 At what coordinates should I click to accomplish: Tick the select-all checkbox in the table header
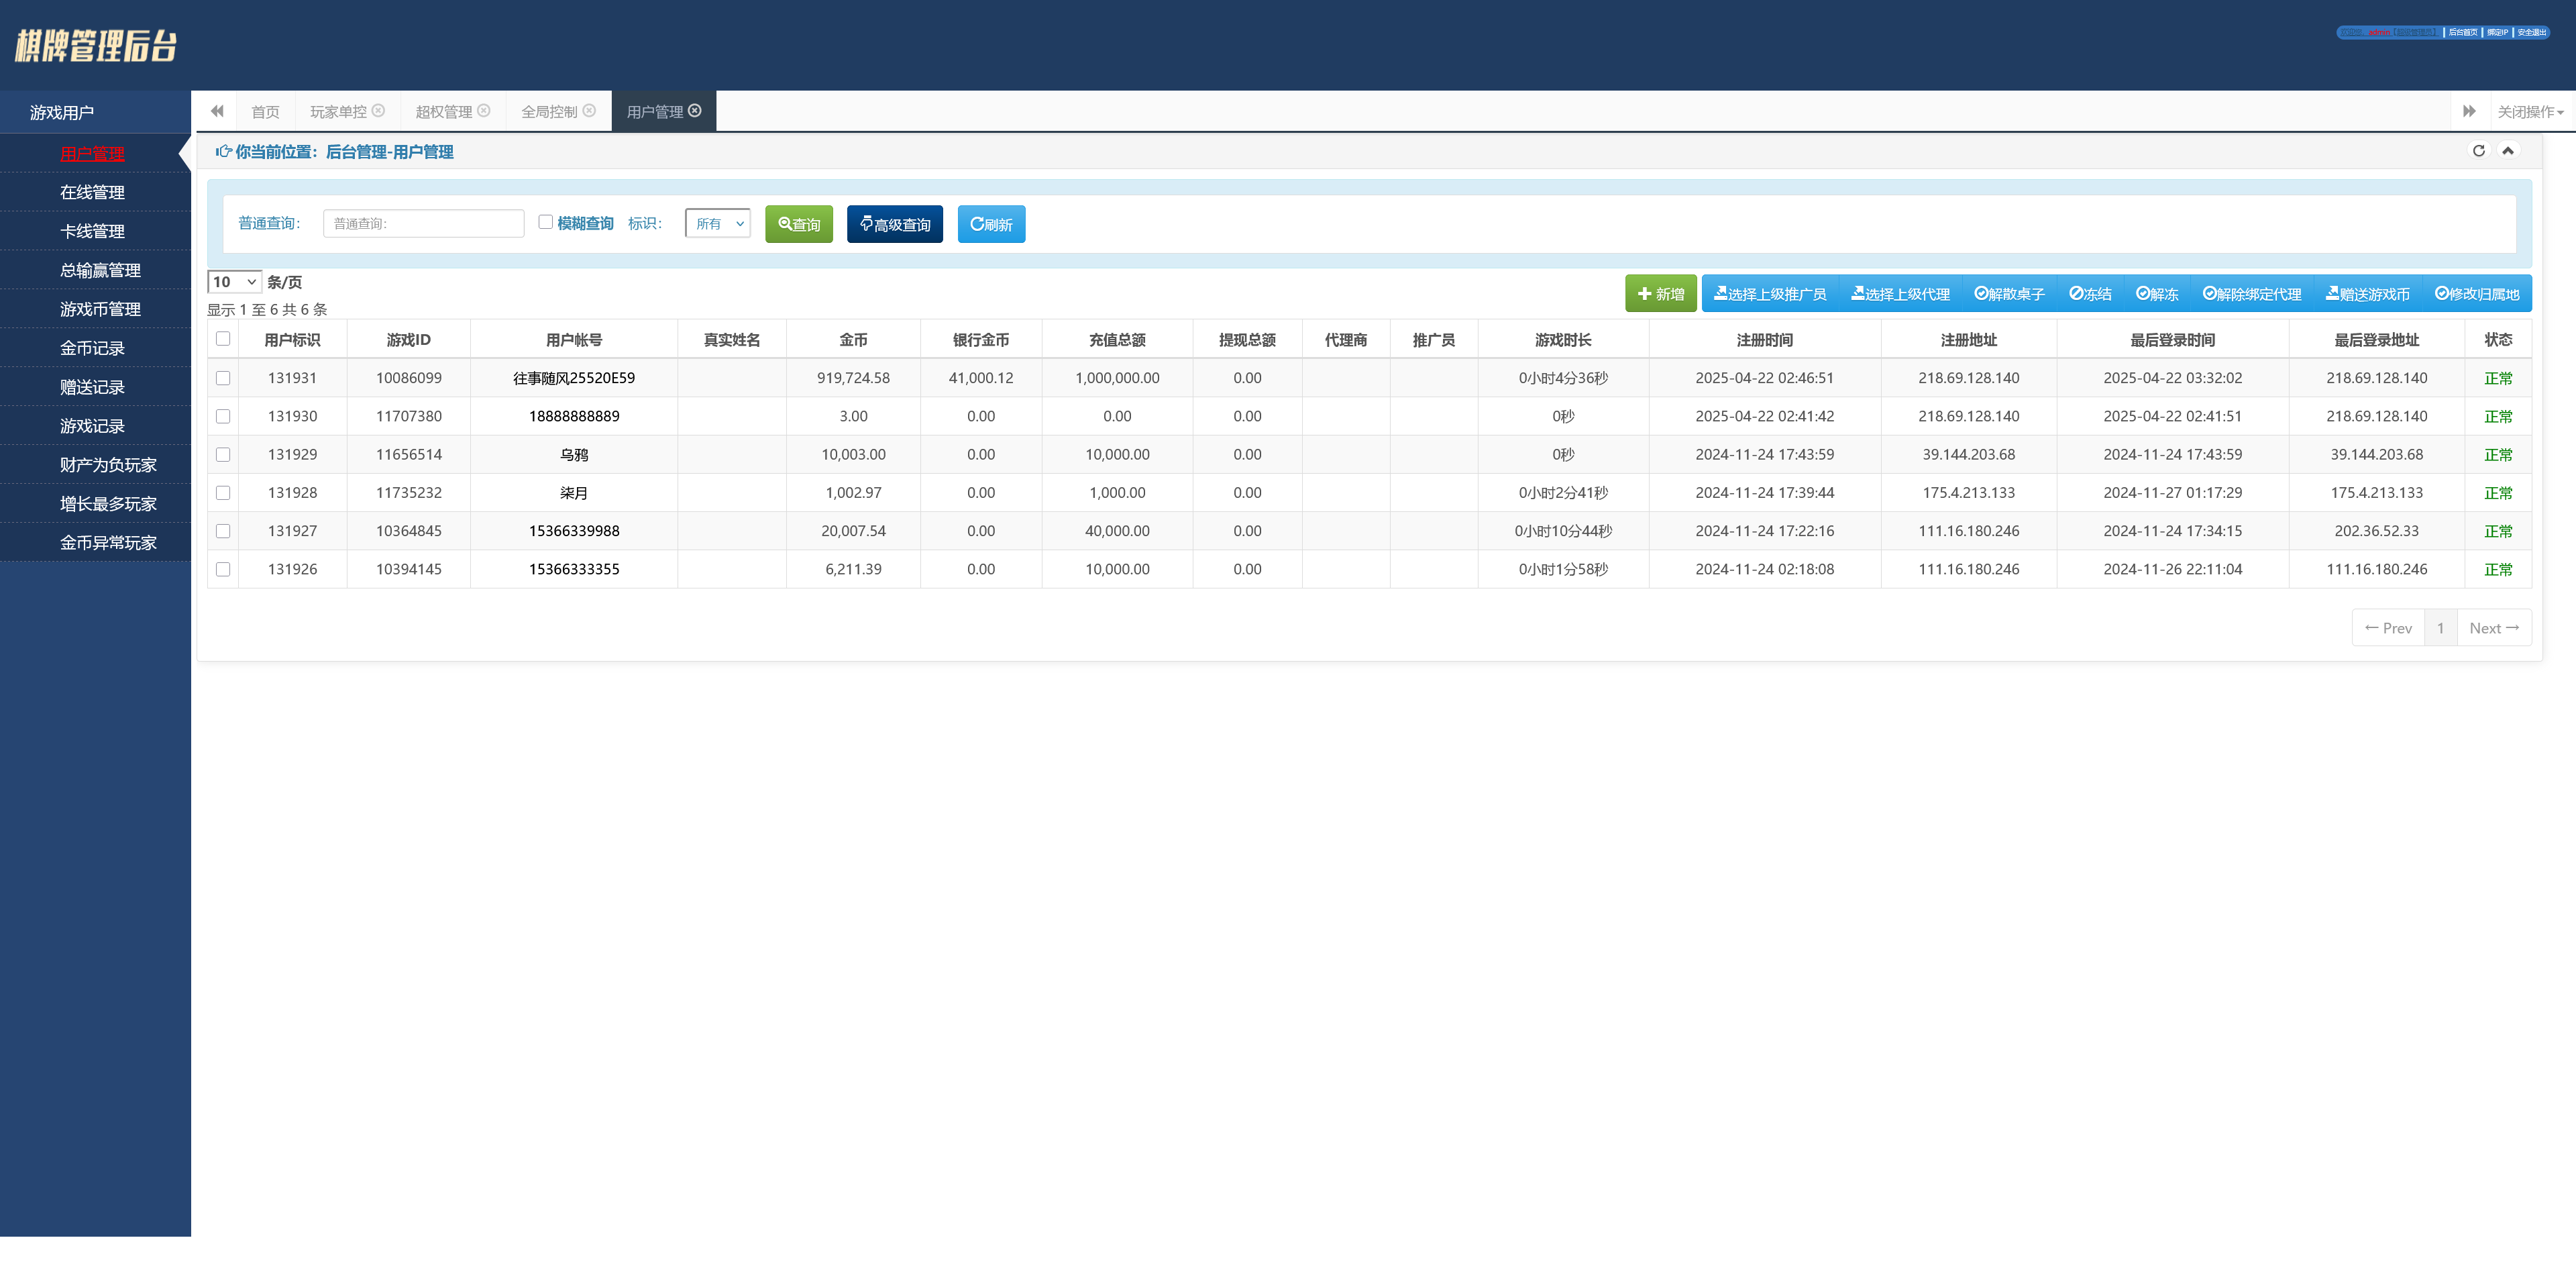[223, 339]
